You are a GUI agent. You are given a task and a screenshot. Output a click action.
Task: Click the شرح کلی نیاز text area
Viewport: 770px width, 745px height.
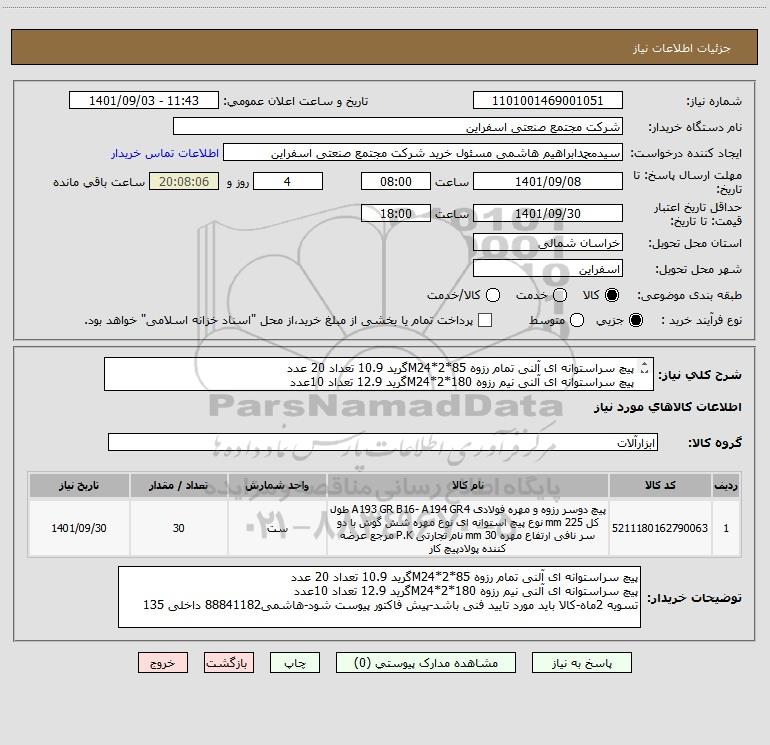click(379, 374)
